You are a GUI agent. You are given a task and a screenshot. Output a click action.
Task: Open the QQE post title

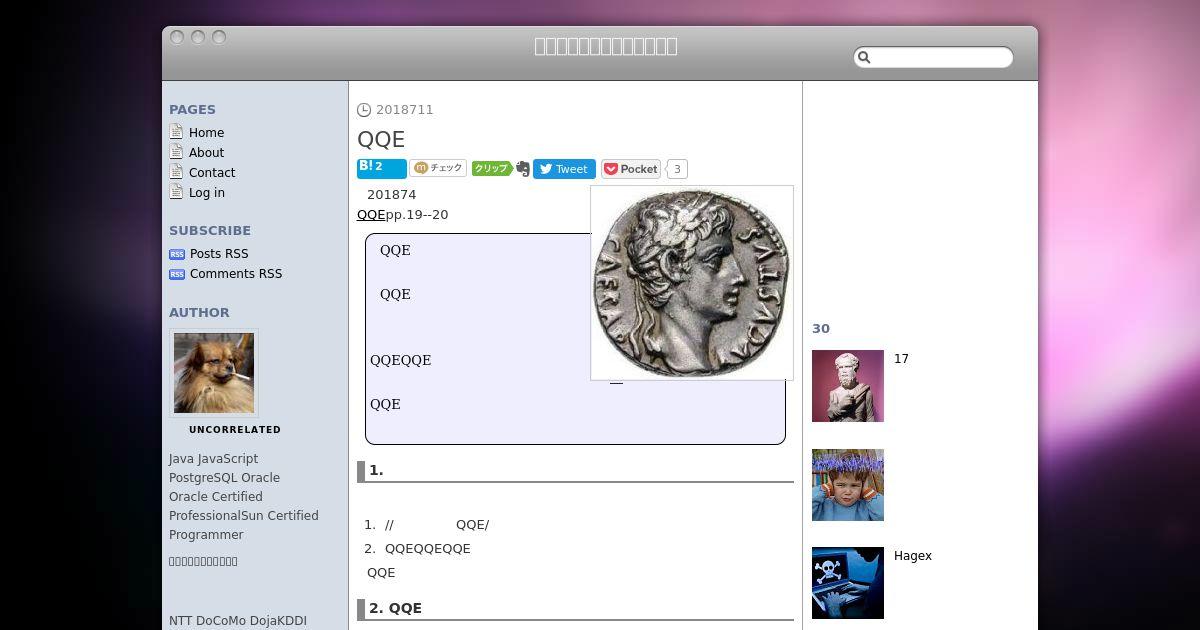point(381,139)
